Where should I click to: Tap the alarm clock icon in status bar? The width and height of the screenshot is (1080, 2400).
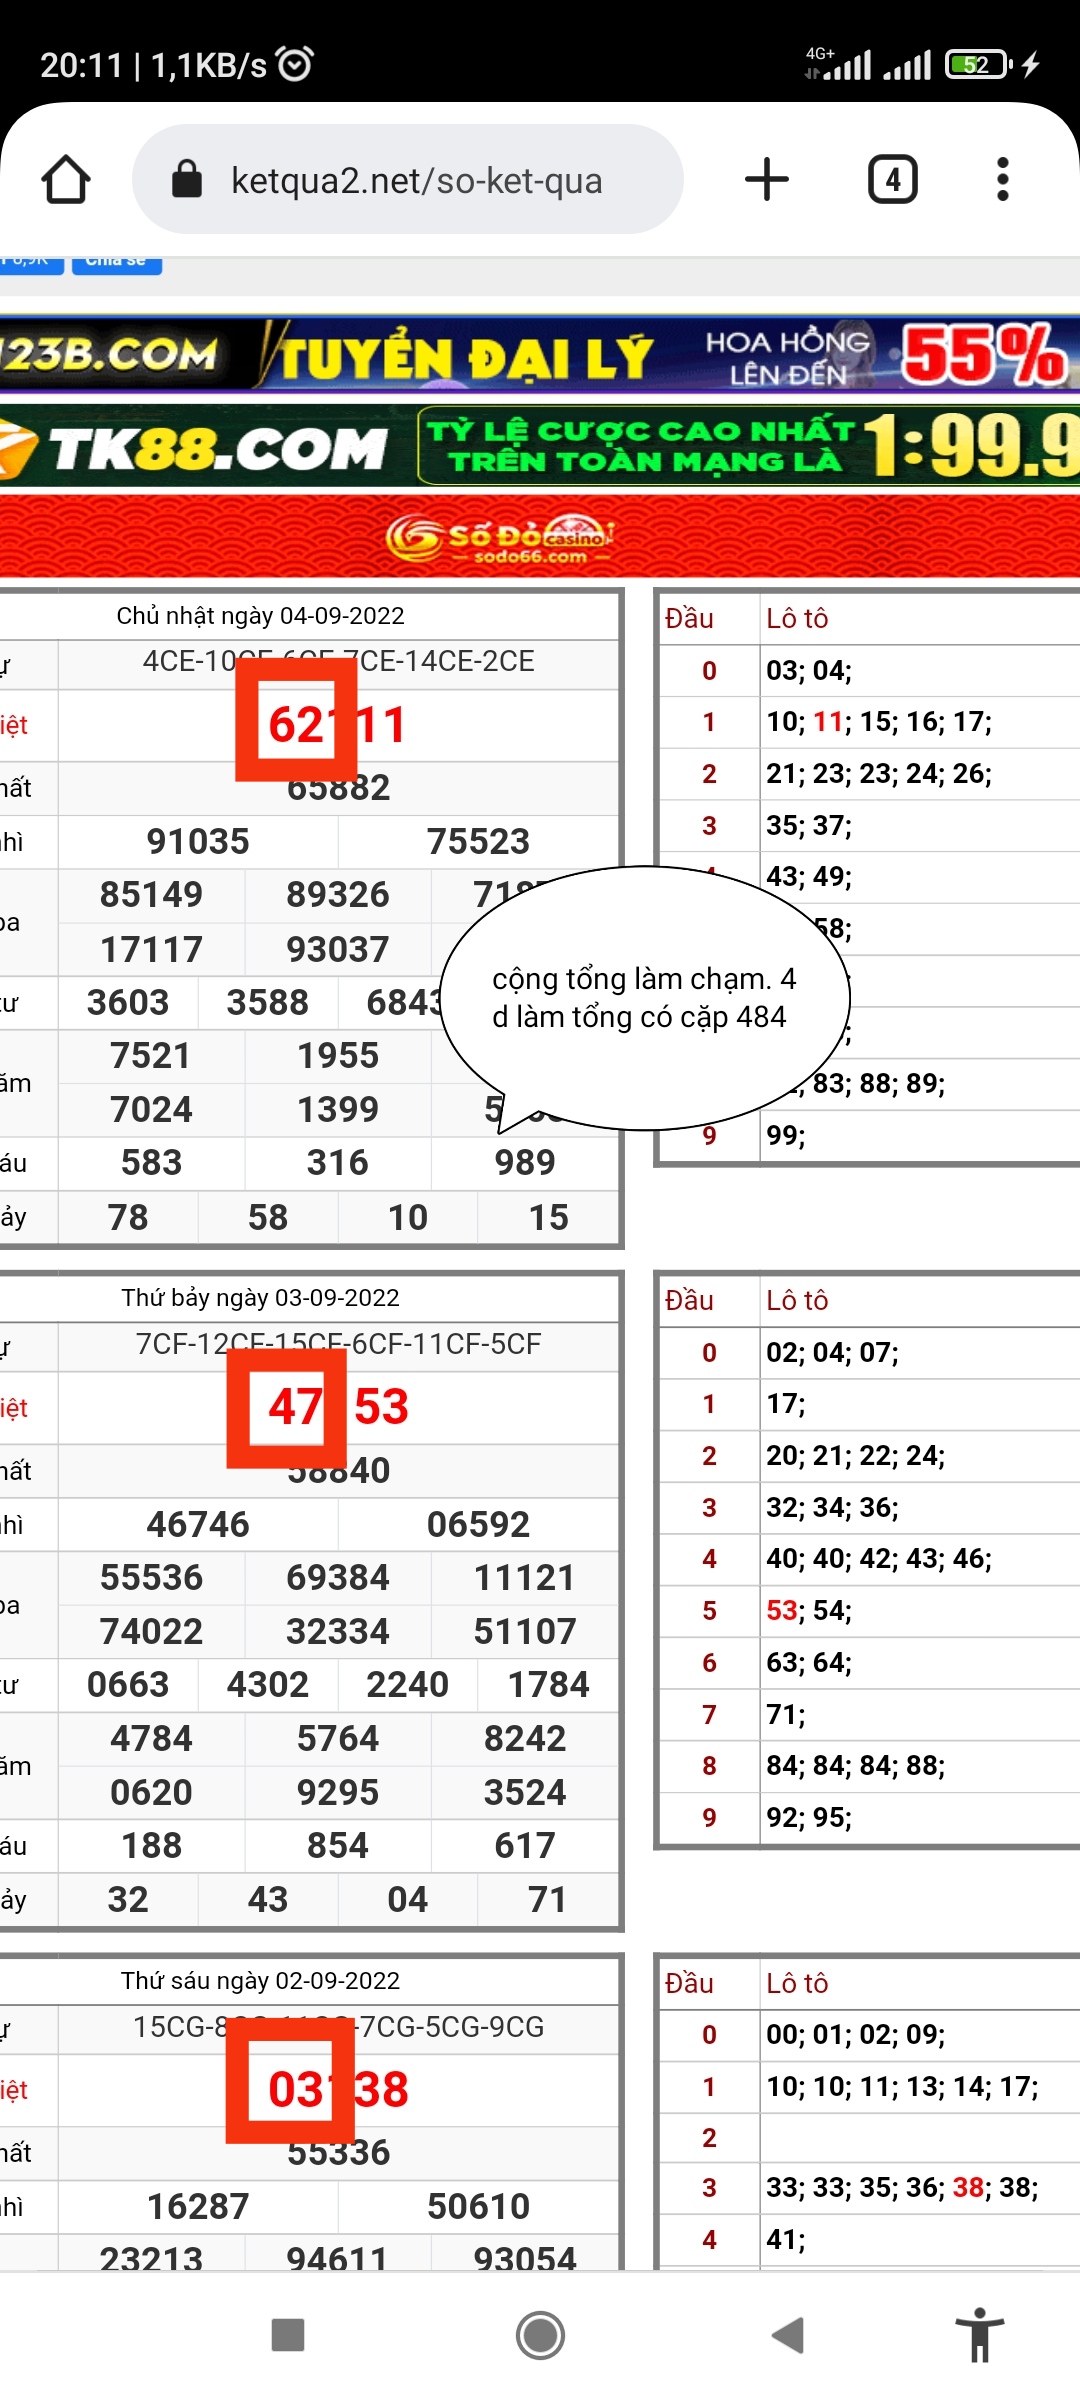pos(295,64)
